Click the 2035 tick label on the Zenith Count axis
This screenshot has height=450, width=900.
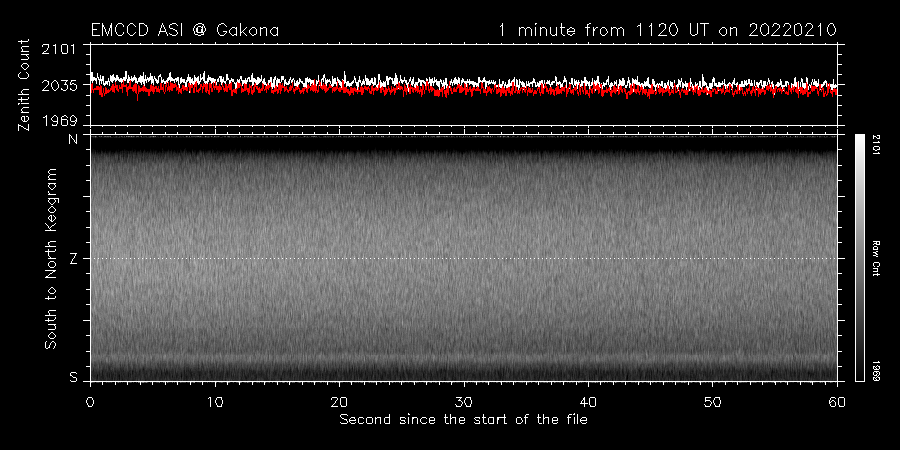[x=59, y=86]
